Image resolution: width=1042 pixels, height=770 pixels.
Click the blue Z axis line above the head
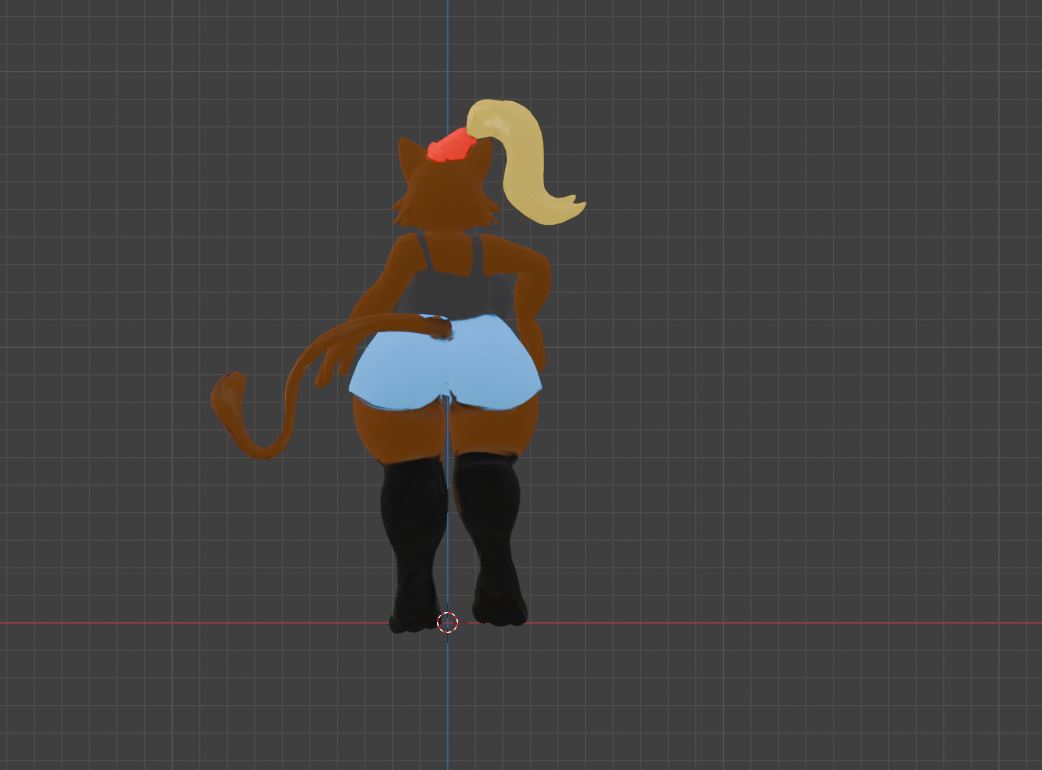[x=447, y=66]
